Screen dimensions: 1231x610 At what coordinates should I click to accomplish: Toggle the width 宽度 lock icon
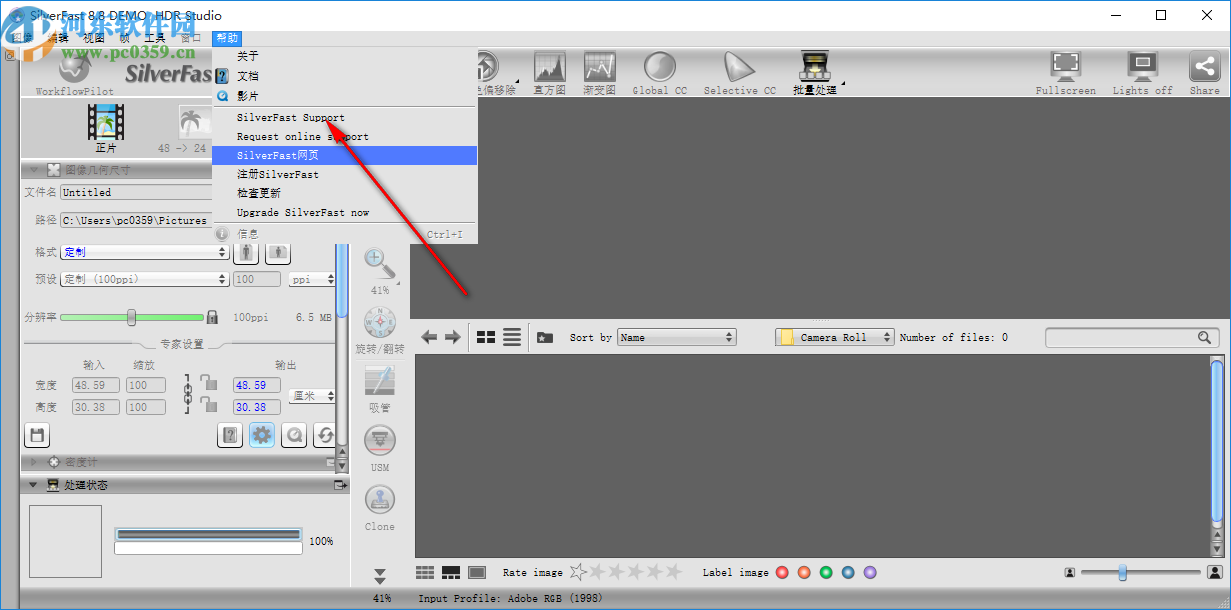pos(208,382)
